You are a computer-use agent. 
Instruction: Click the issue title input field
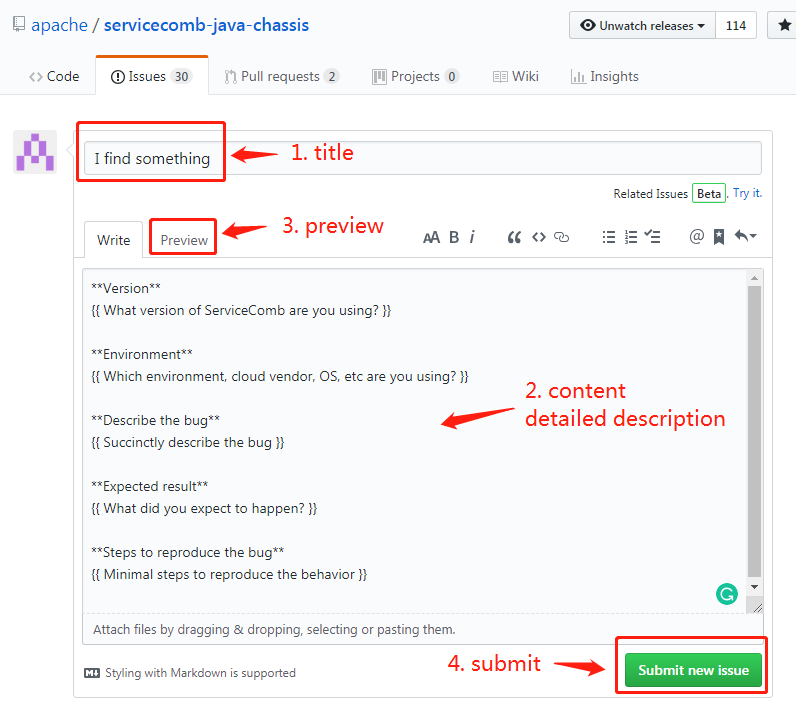pos(420,158)
